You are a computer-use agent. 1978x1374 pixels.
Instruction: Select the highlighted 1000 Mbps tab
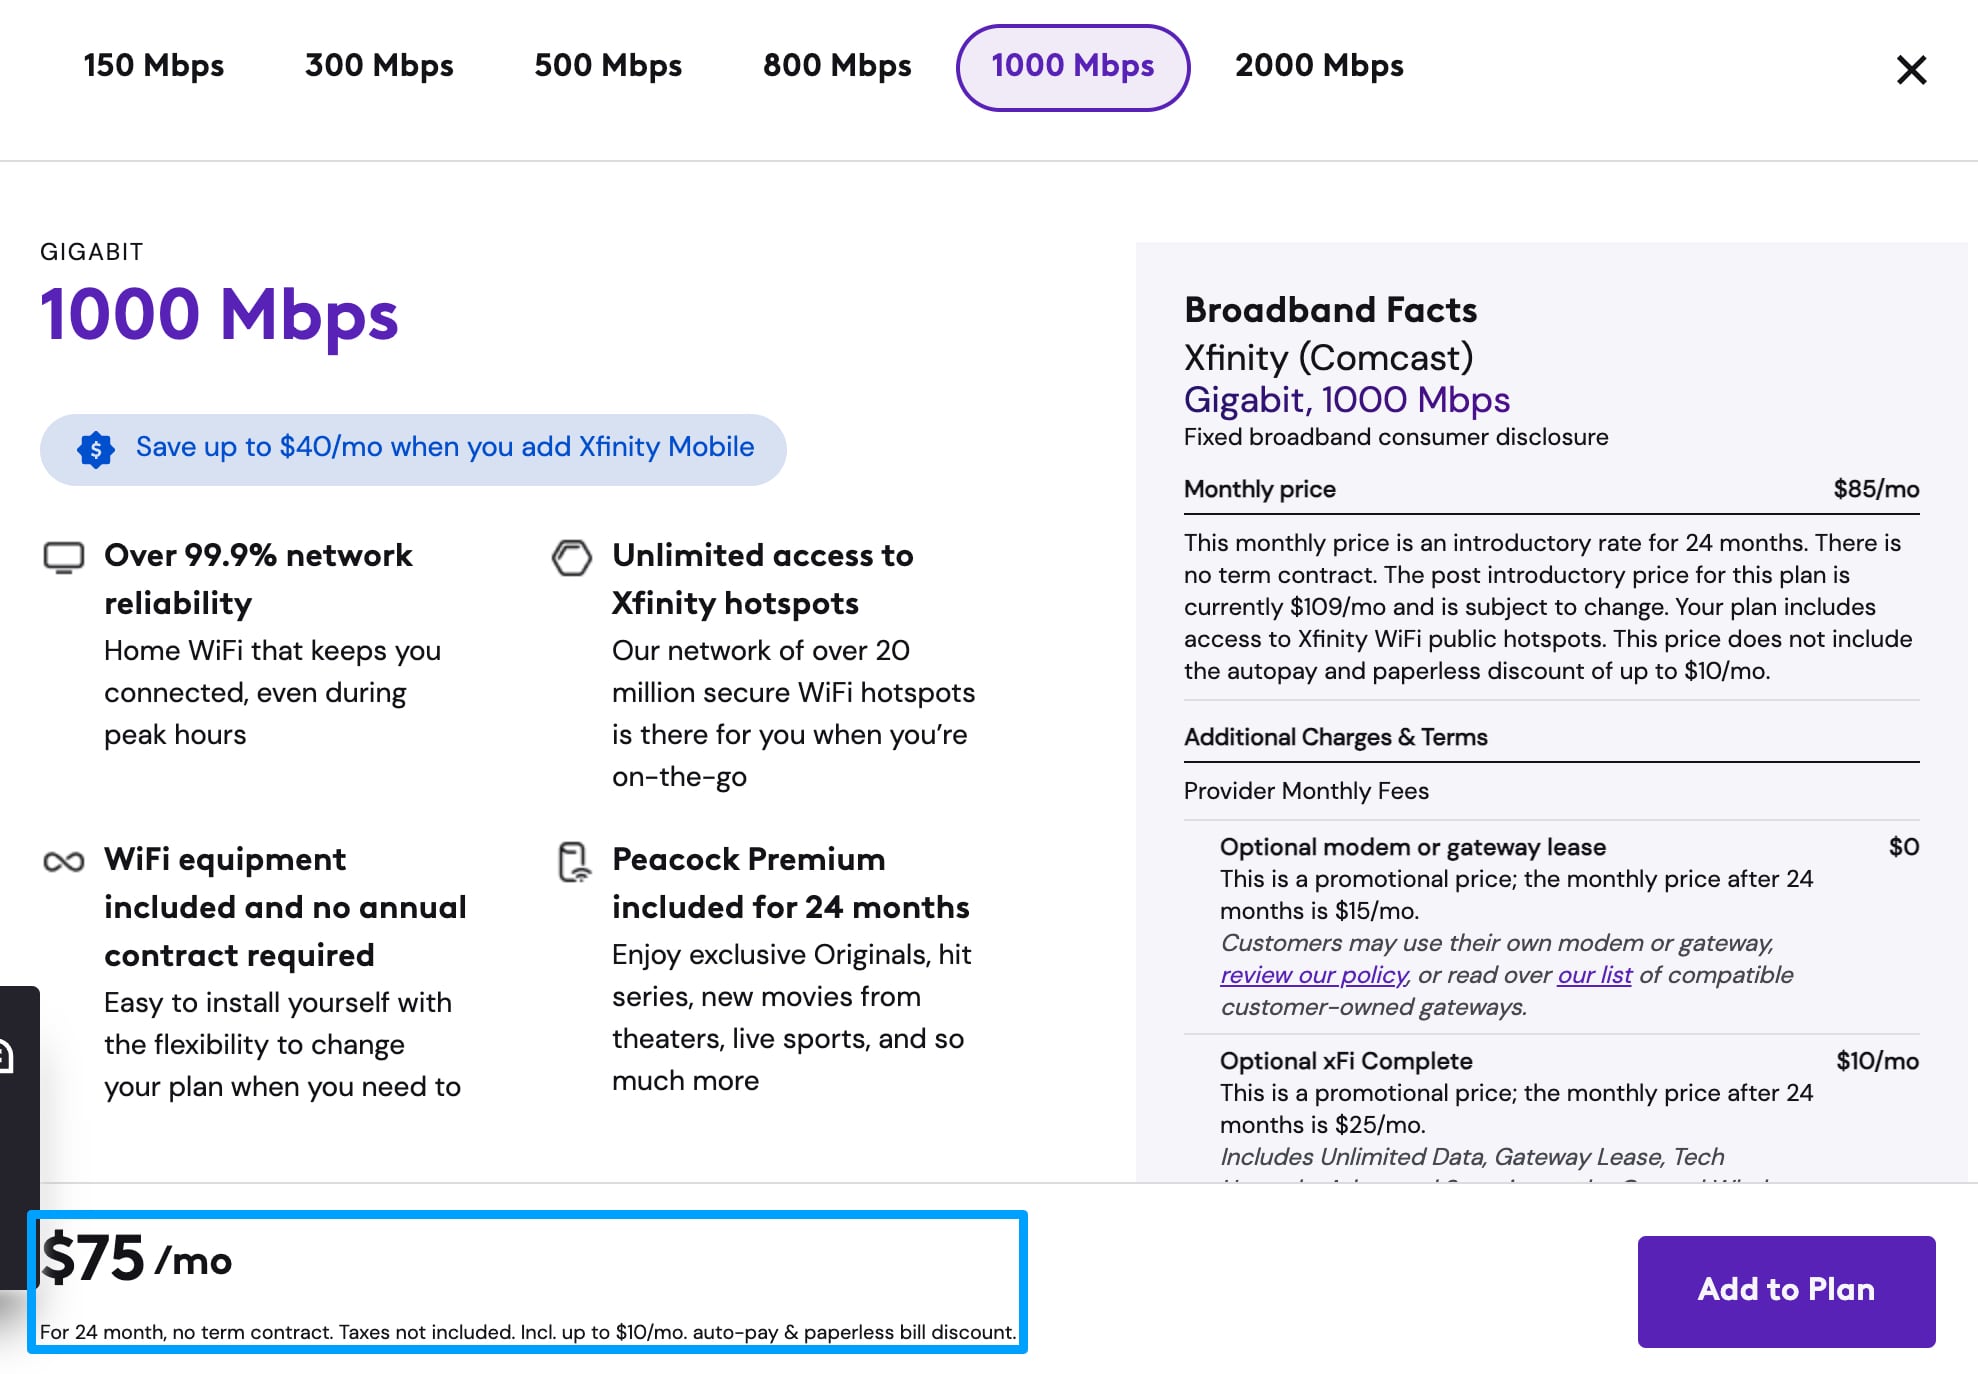[1072, 67]
